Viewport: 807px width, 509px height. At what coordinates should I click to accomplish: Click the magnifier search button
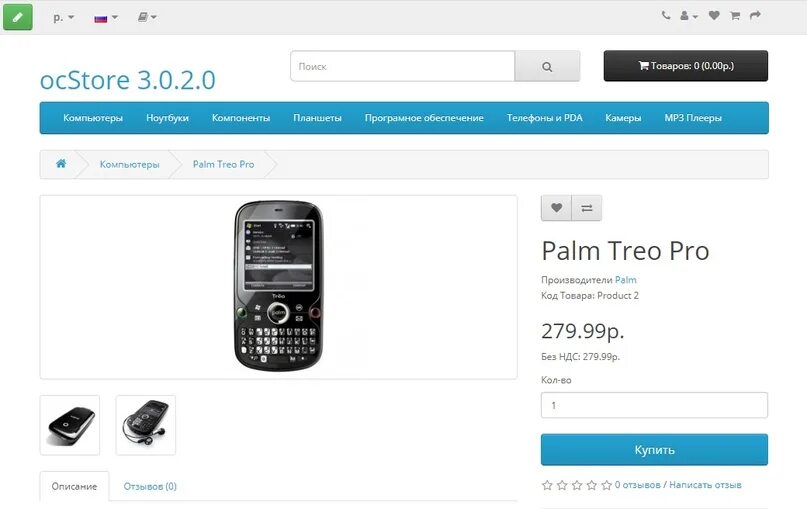click(547, 66)
